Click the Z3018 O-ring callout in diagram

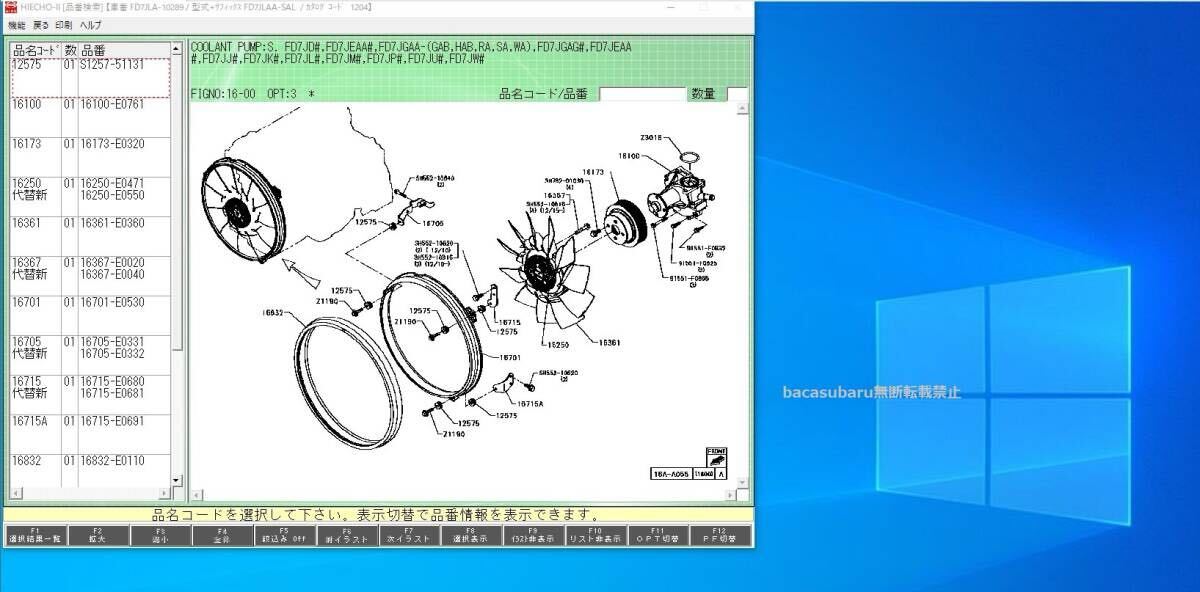click(x=652, y=137)
